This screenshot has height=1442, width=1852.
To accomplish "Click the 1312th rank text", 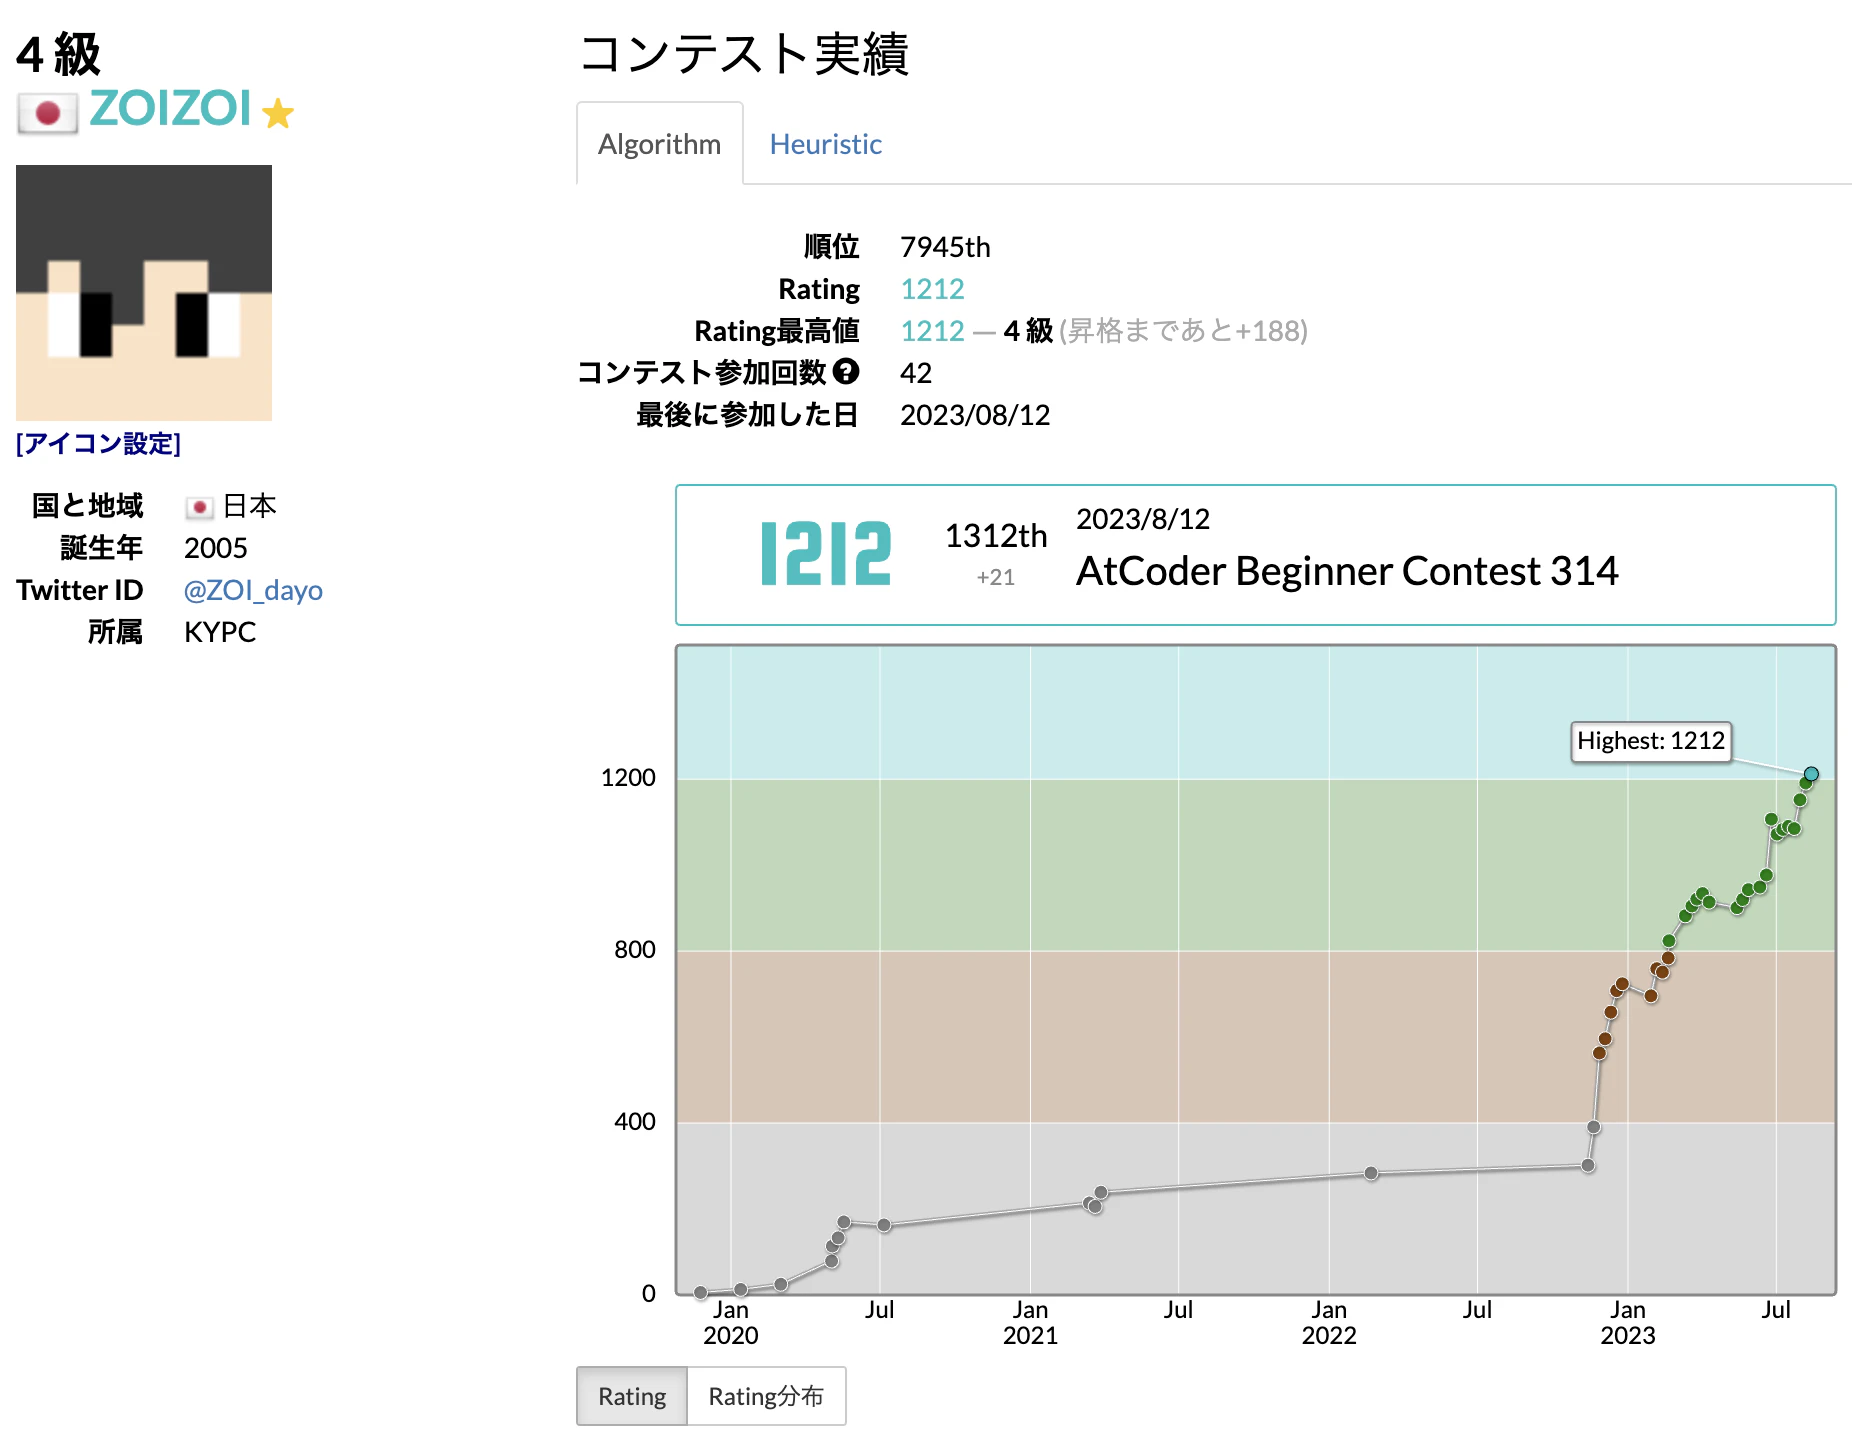I will (996, 536).
